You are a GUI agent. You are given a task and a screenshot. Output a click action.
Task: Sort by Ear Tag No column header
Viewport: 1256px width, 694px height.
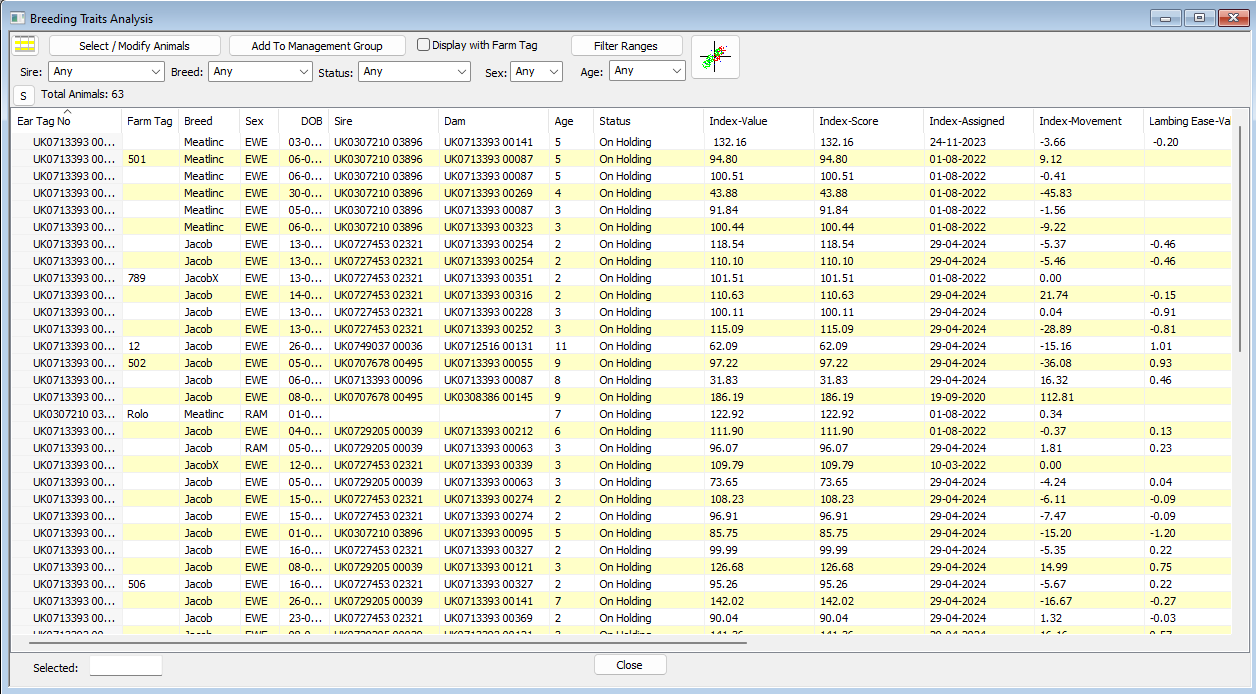tap(66, 121)
